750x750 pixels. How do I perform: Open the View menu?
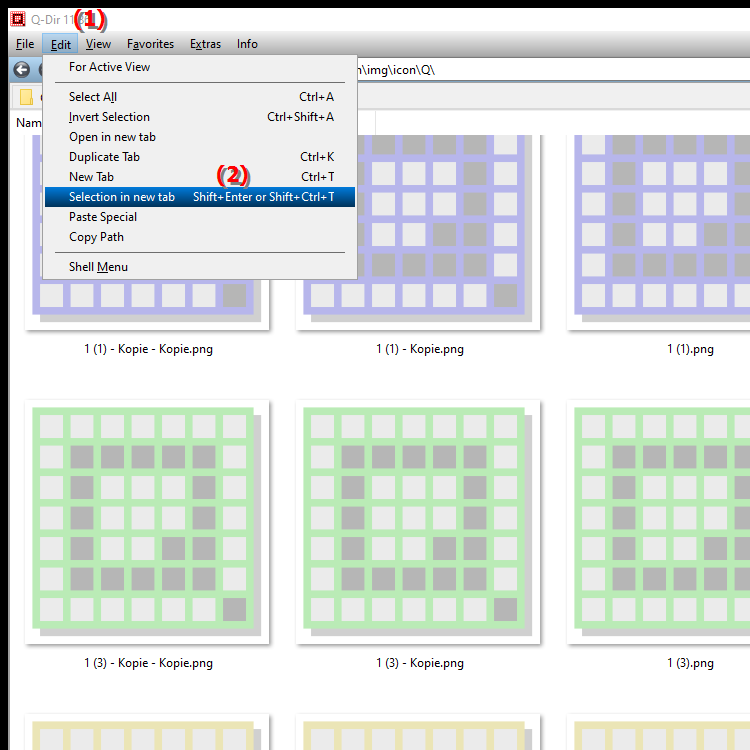[99, 44]
